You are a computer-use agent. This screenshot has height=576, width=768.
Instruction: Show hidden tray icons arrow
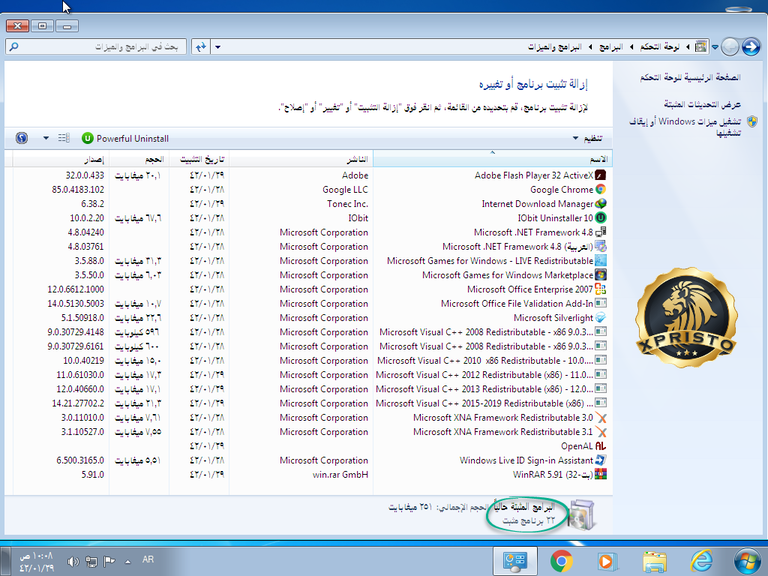pos(128,562)
